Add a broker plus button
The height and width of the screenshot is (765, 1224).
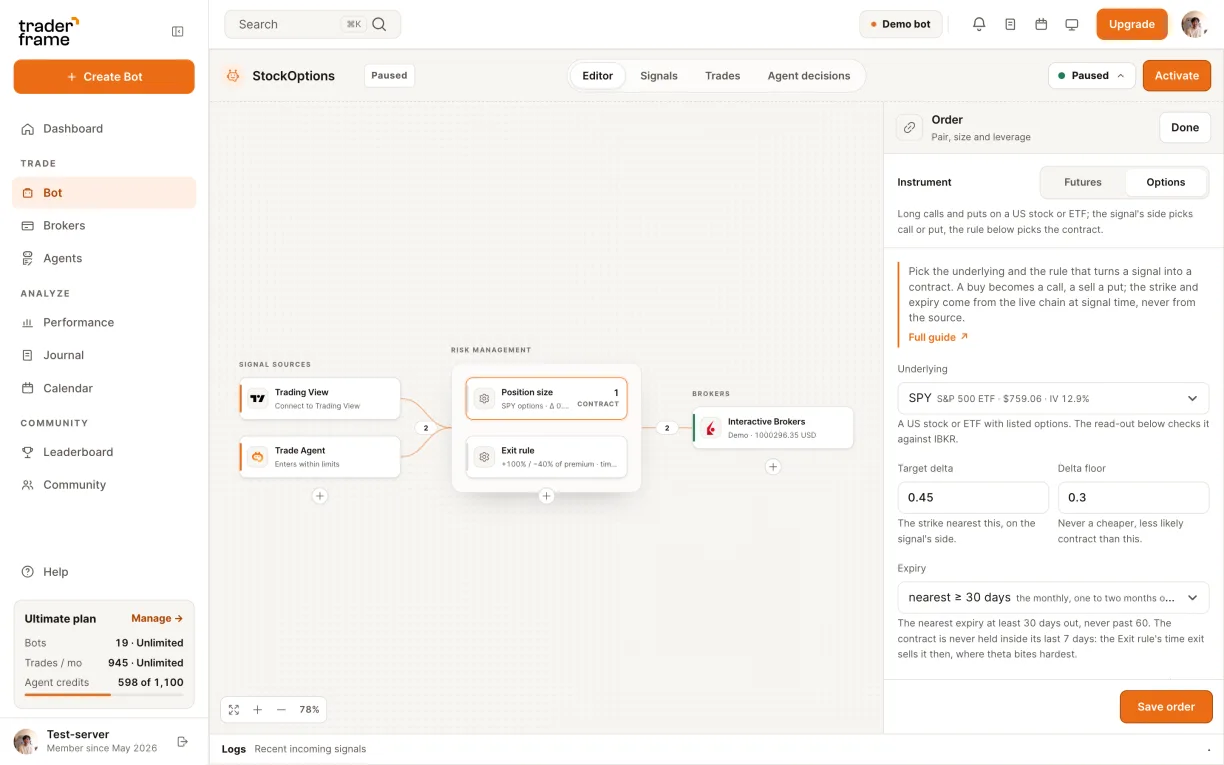[x=773, y=466]
